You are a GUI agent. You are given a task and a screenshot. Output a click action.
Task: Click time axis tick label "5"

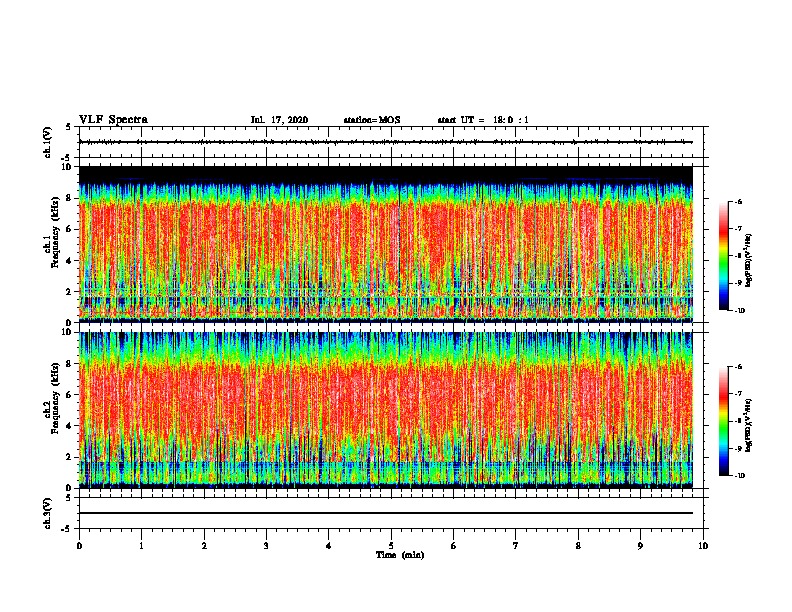pyautogui.click(x=391, y=546)
